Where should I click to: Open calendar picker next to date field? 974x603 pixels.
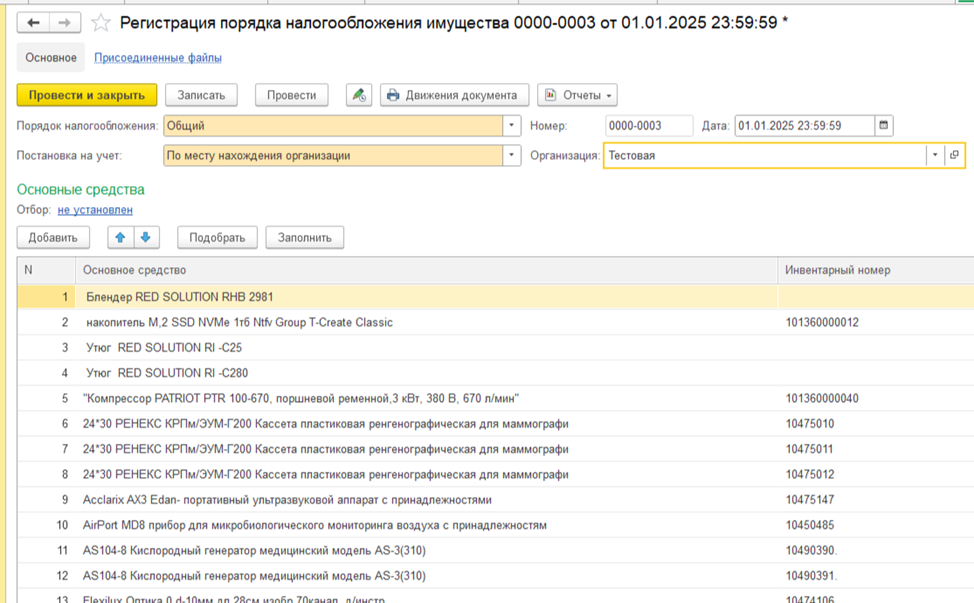coord(883,125)
